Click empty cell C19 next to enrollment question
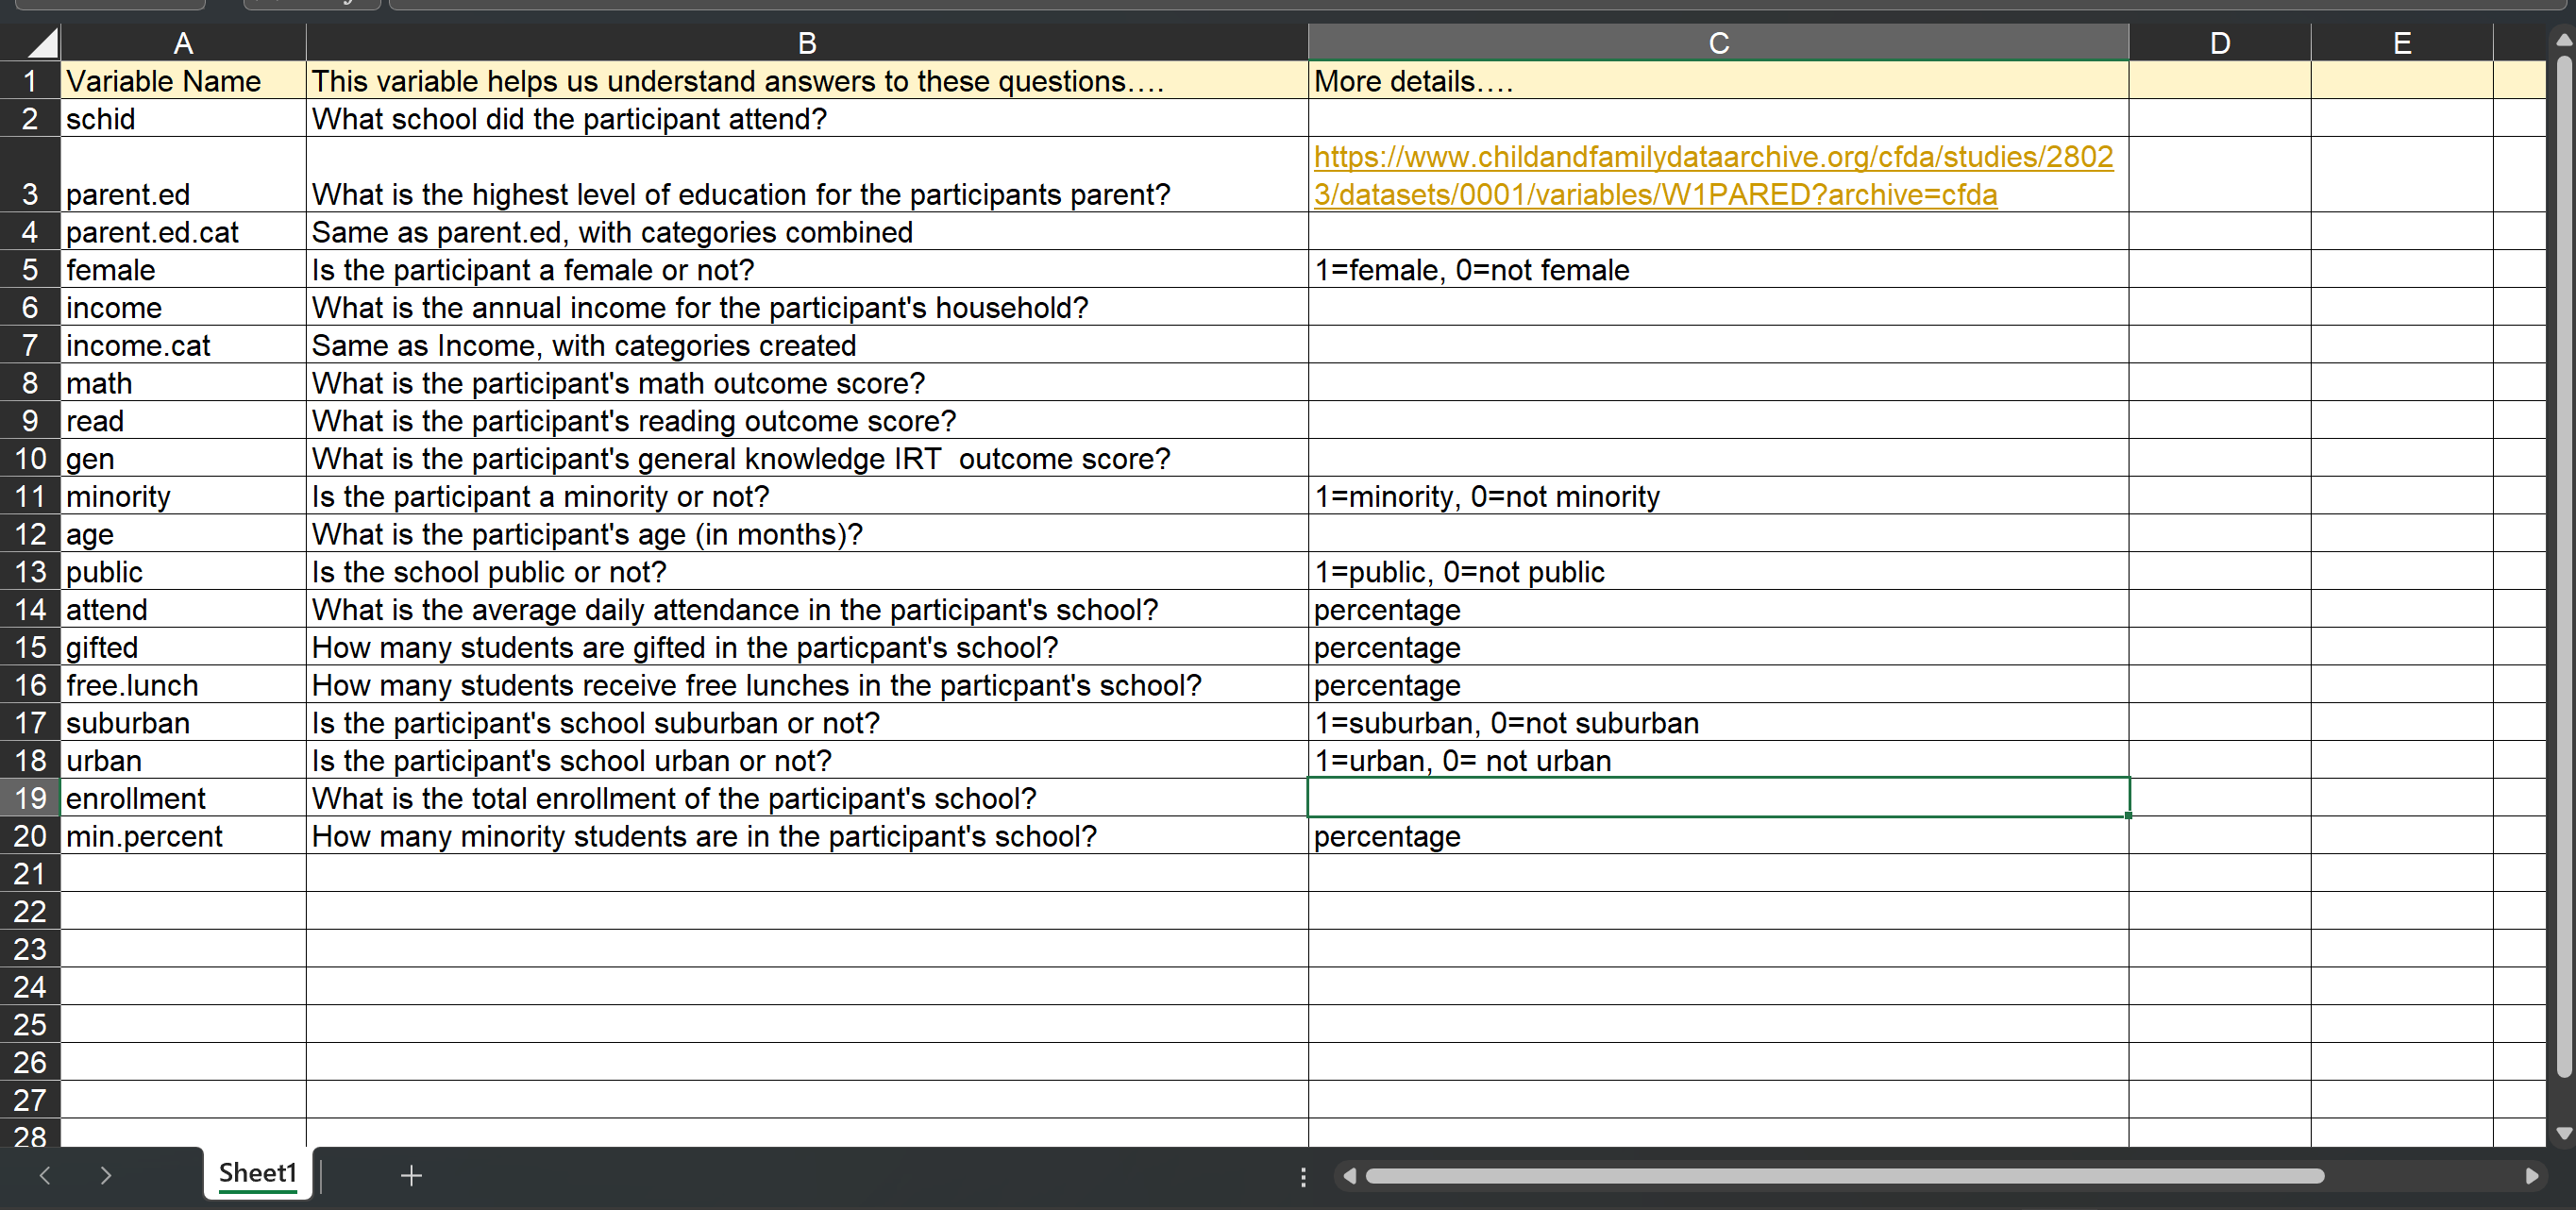The width and height of the screenshot is (2576, 1210). [x=1717, y=798]
